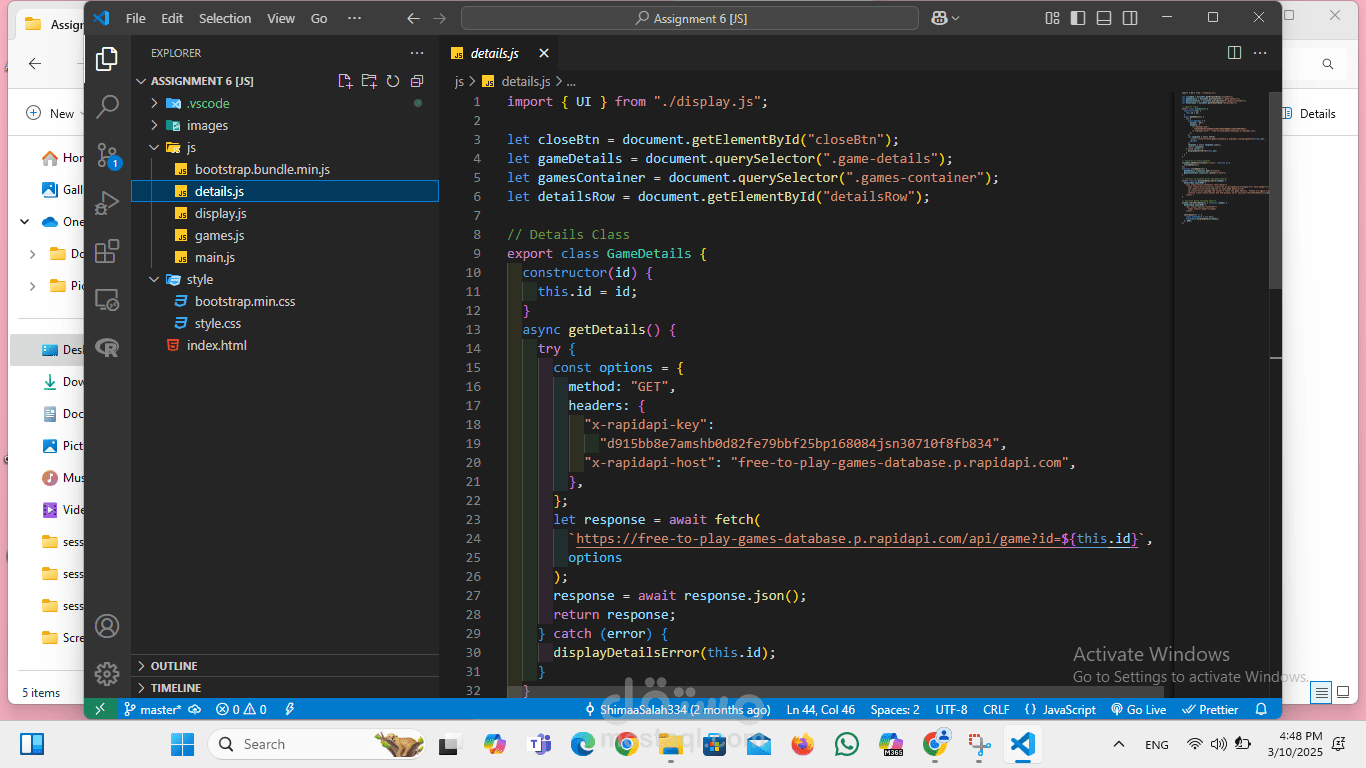Refresh the Explorer file tree
1366x768 pixels.
393,81
